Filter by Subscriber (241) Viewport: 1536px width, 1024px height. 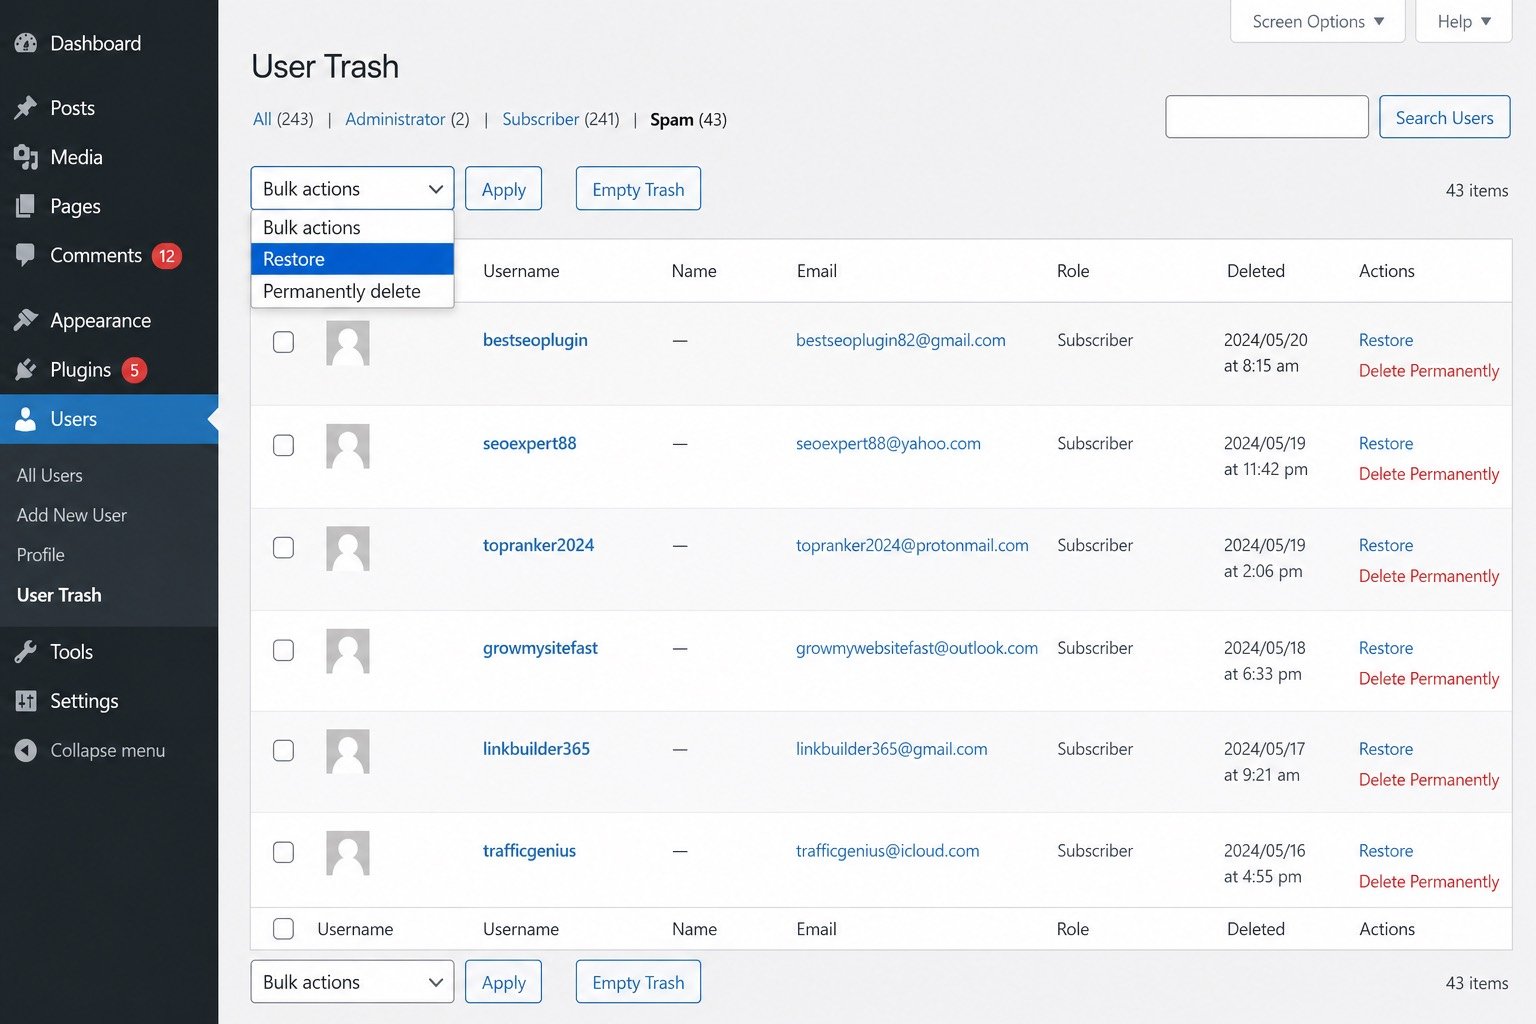[561, 119]
